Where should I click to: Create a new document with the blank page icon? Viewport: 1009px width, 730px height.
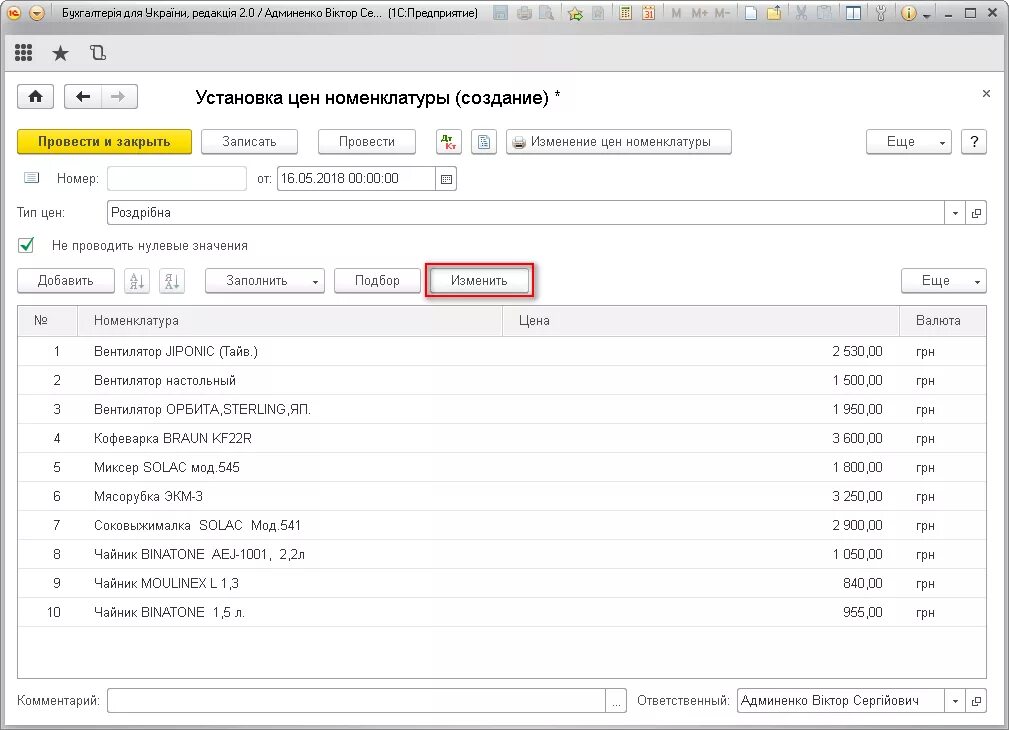tap(751, 13)
